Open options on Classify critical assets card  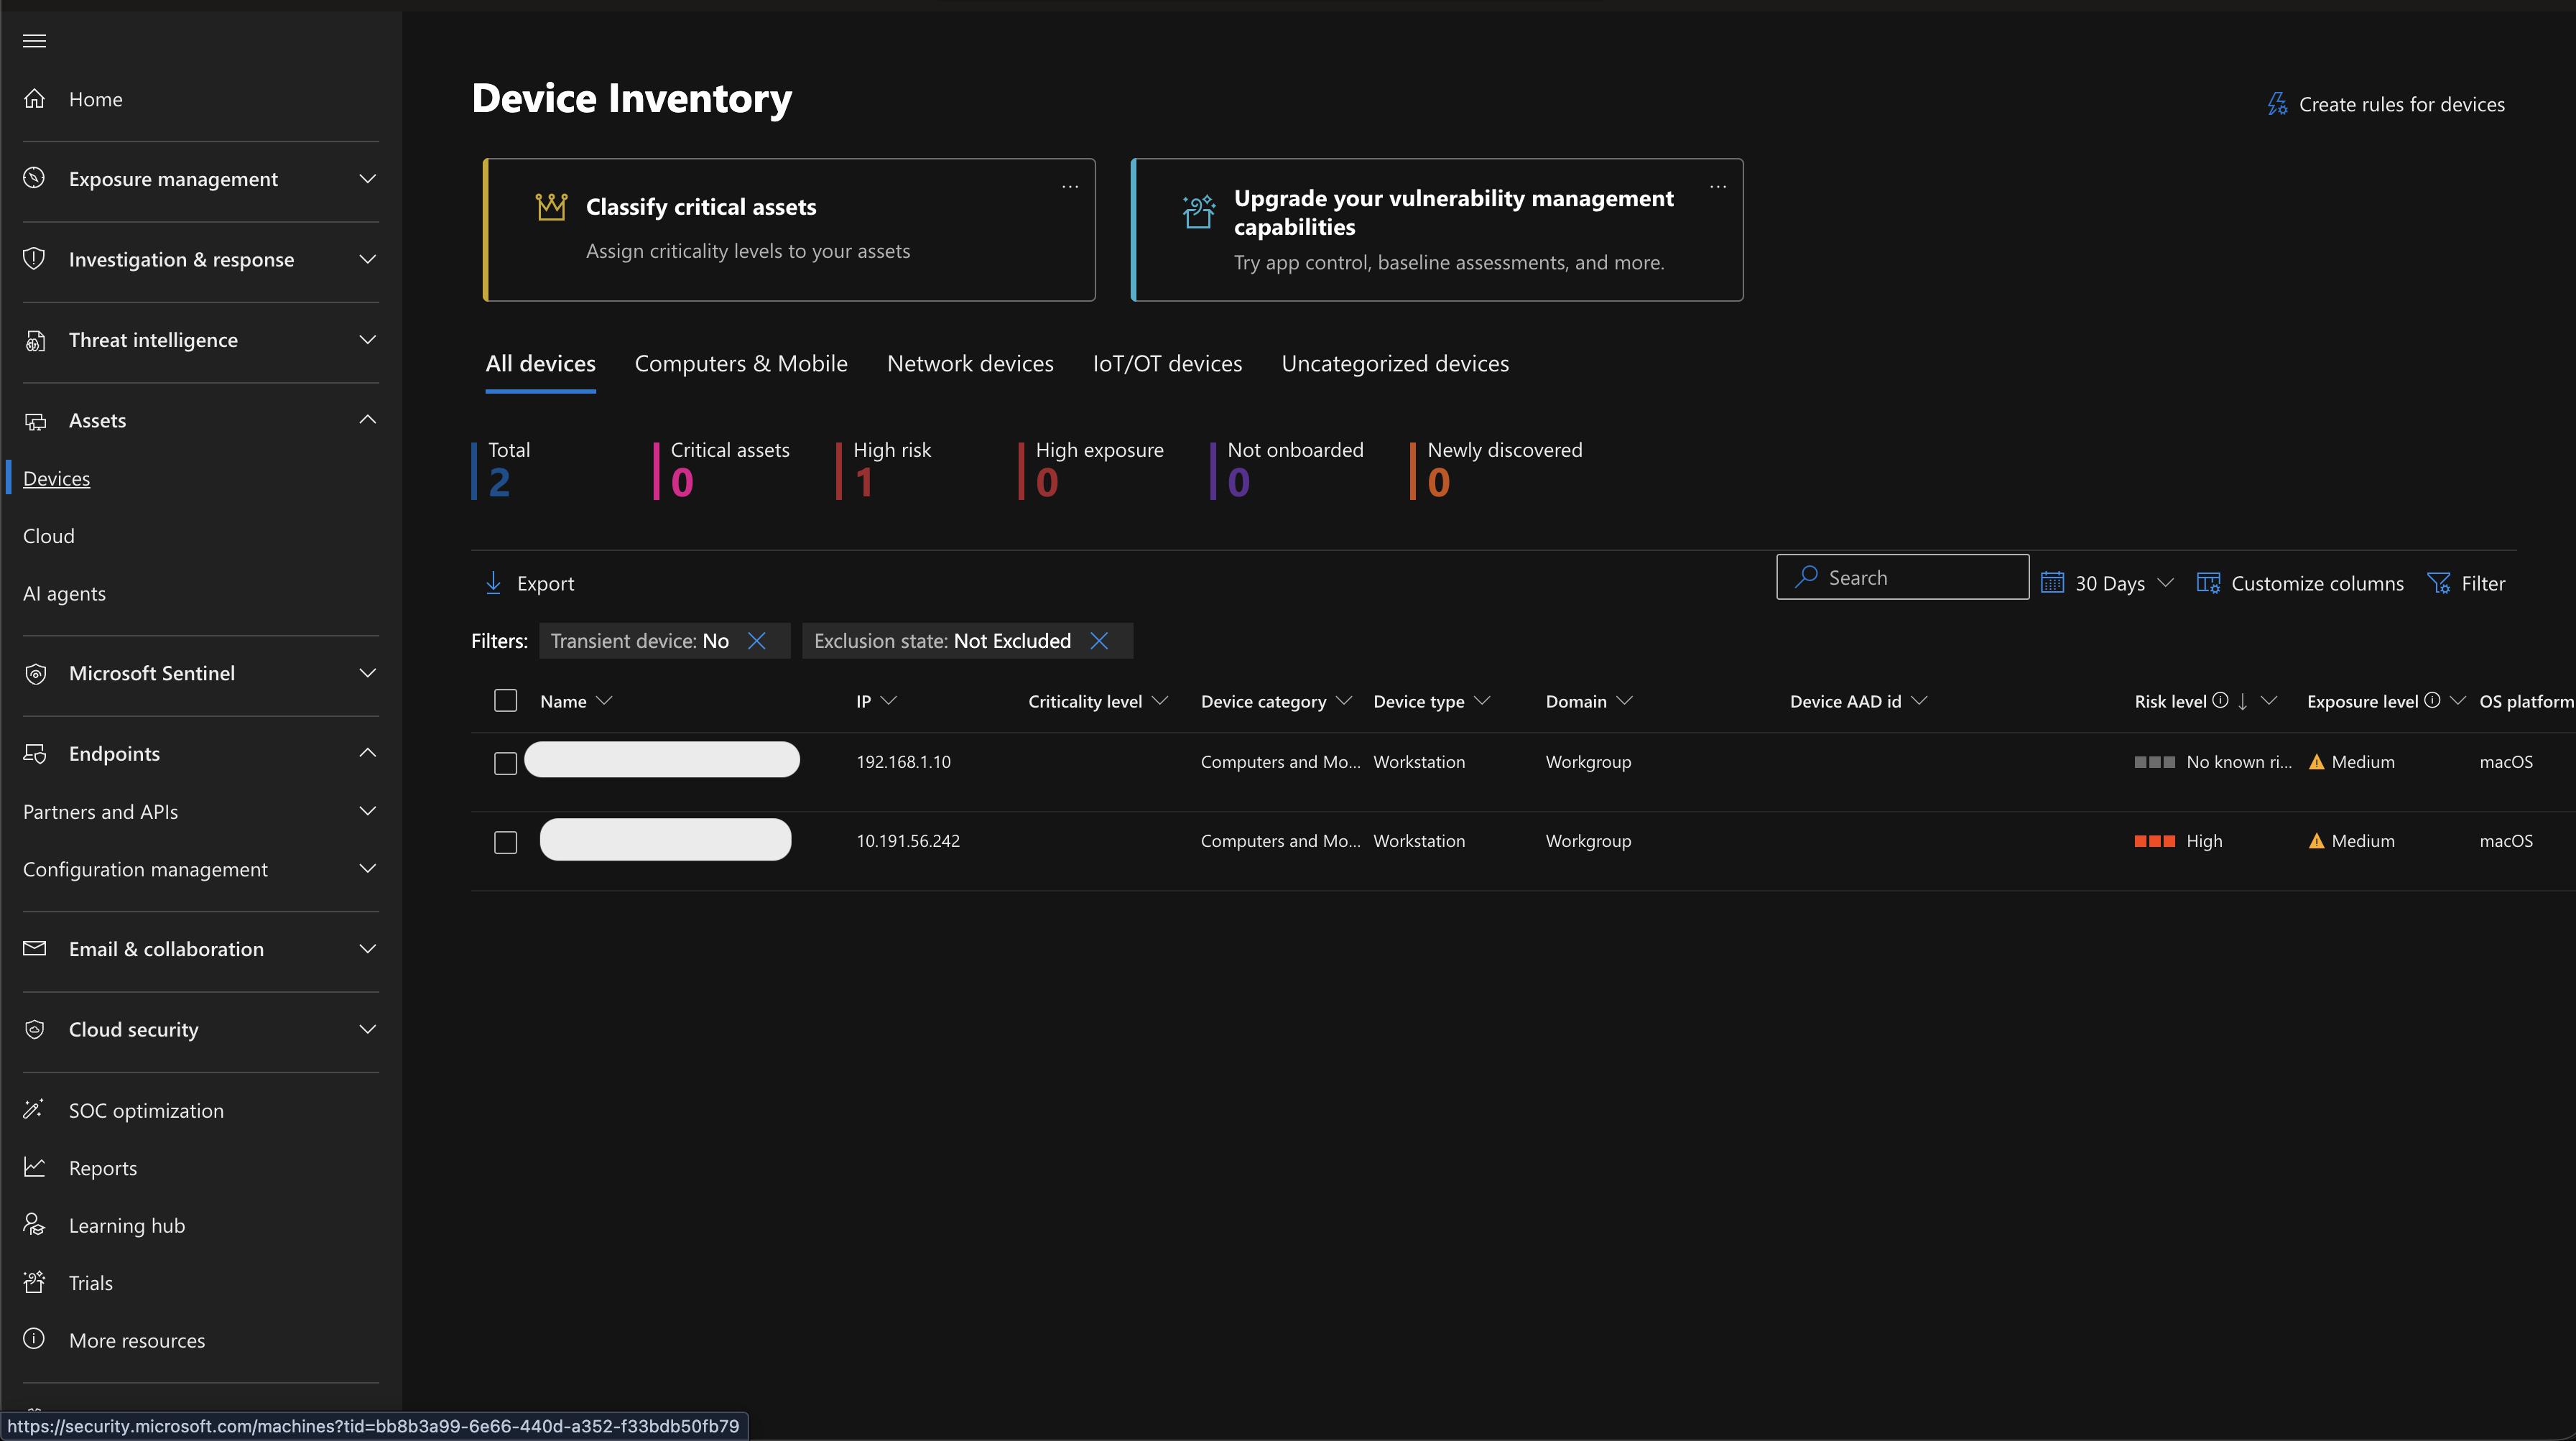click(1069, 187)
